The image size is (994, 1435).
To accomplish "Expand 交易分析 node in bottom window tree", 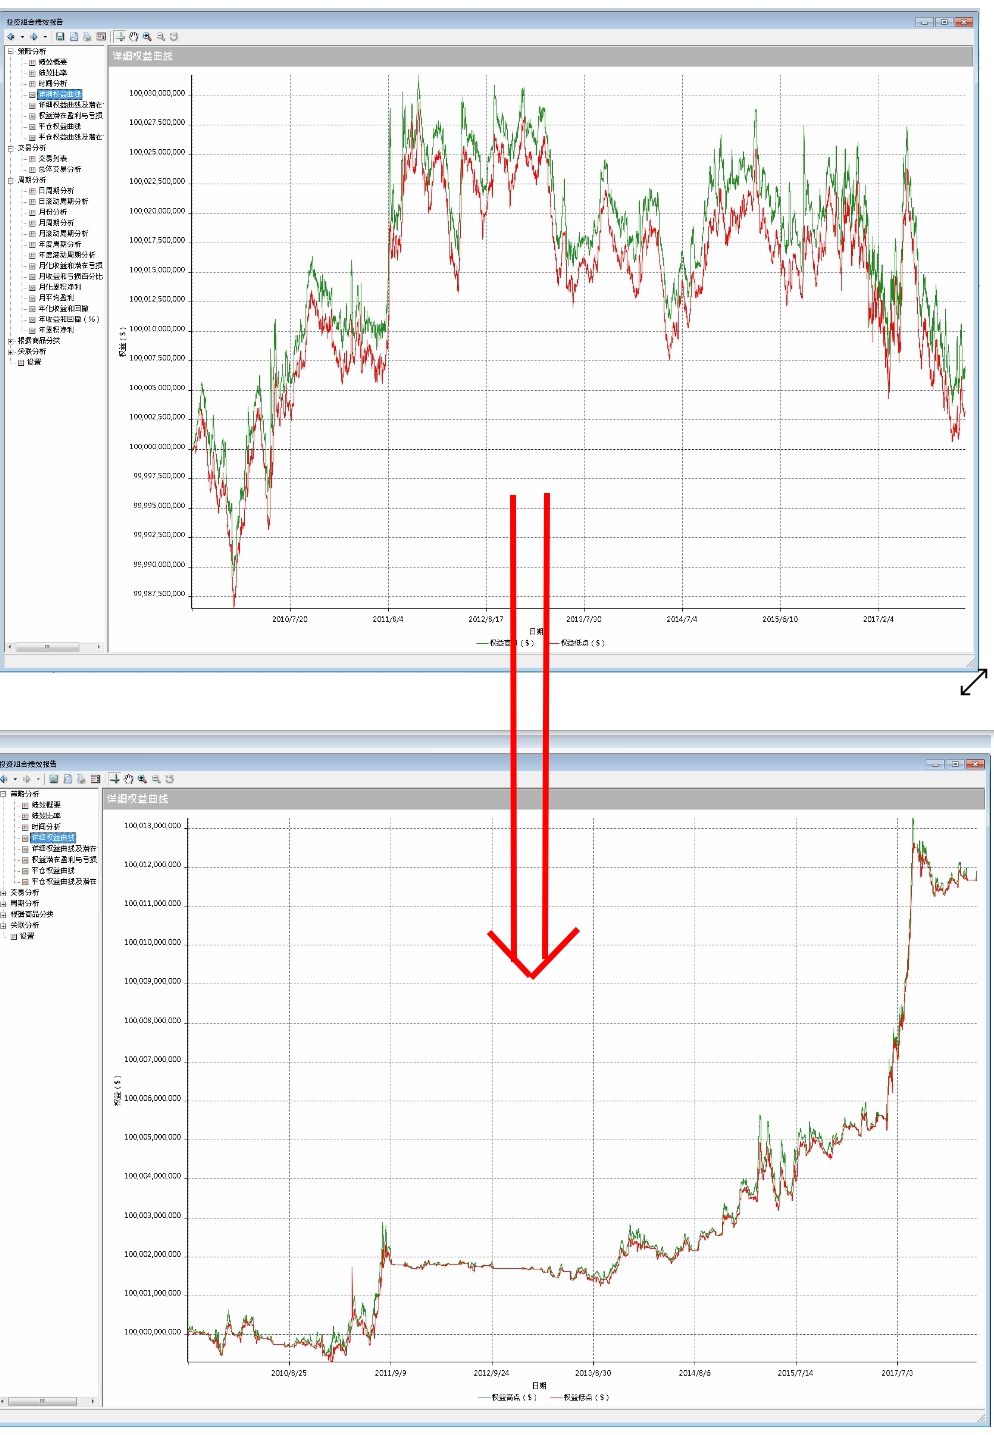I will [4, 893].
